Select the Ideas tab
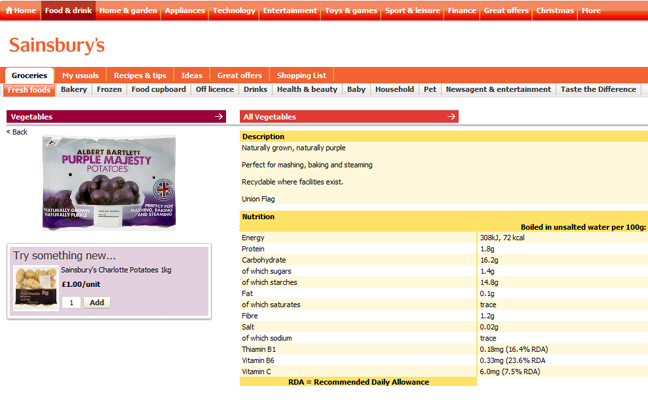The height and width of the screenshot is (405, 648). point(192,76)
